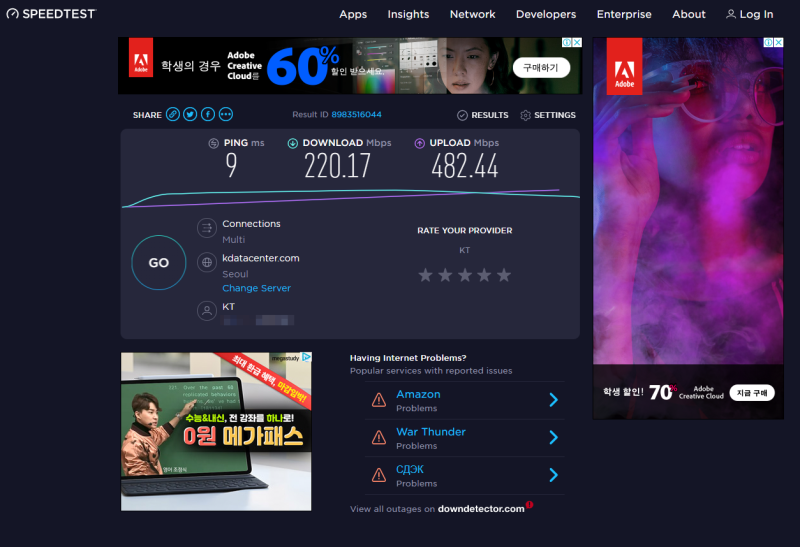The width and height of the screenshot is (800, 547).
Task: Open SETTINGS link
Action: [x=555, y=115]
